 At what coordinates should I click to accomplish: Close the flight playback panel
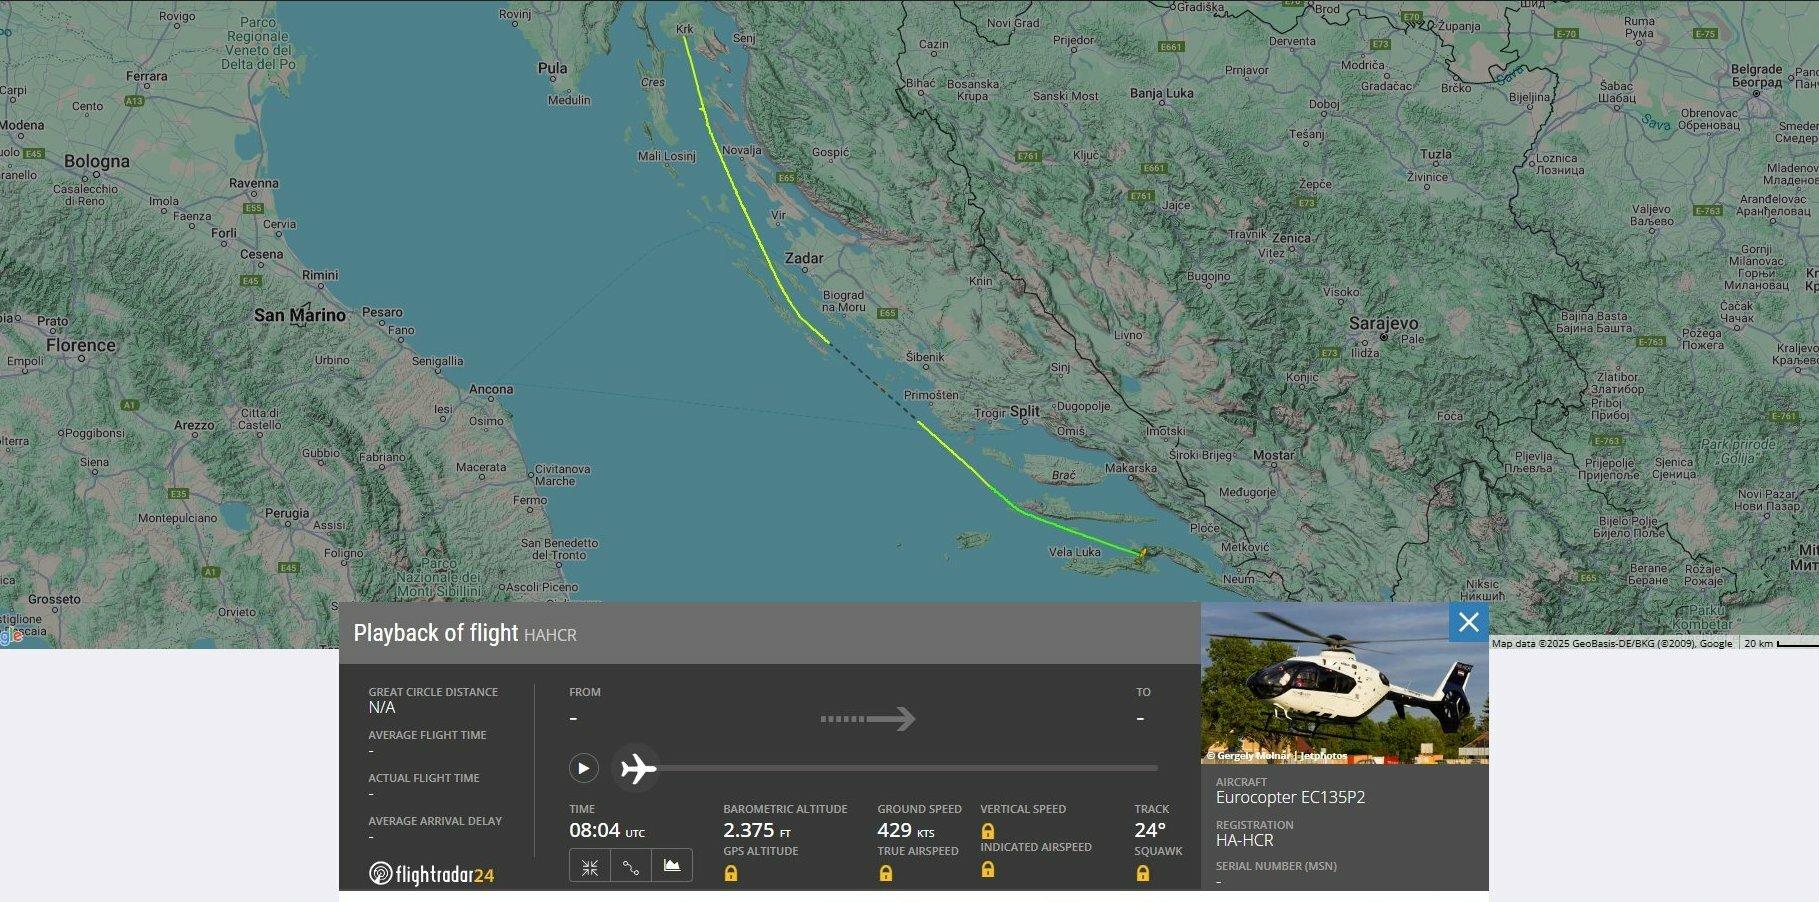1468,623
